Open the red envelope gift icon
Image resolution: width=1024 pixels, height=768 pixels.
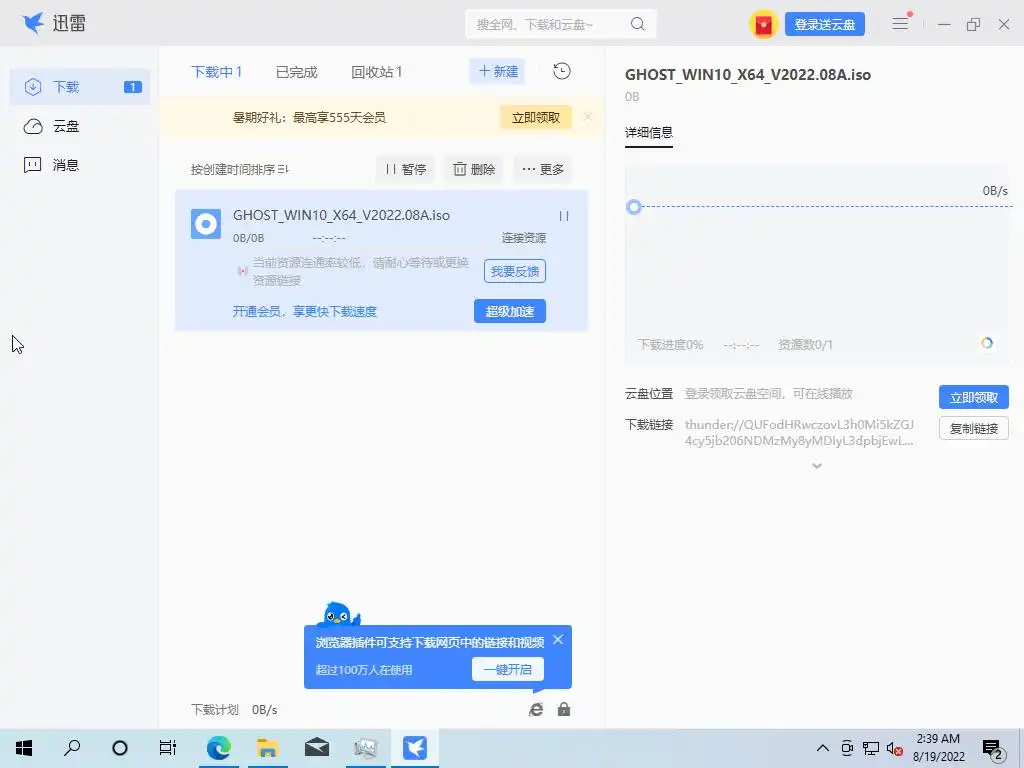point(763,25)
